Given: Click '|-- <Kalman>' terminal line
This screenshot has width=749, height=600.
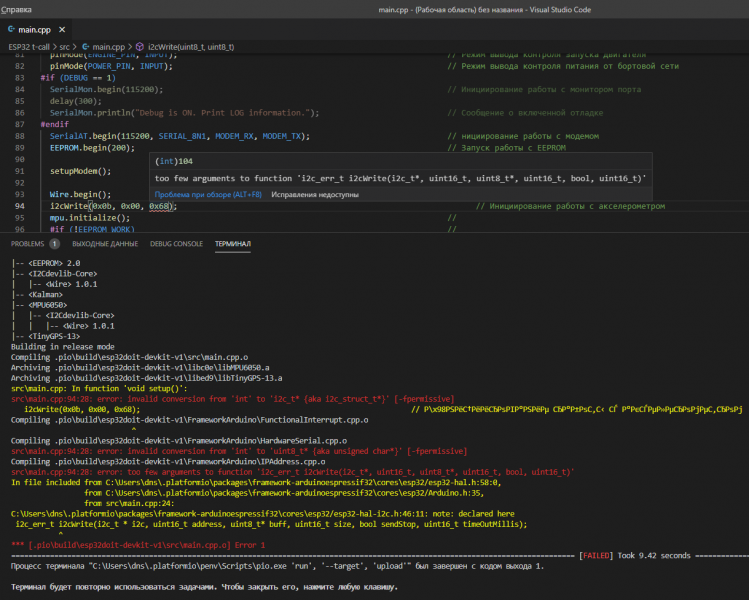Looking at the screenshot, I should click(x=37, y=295).
